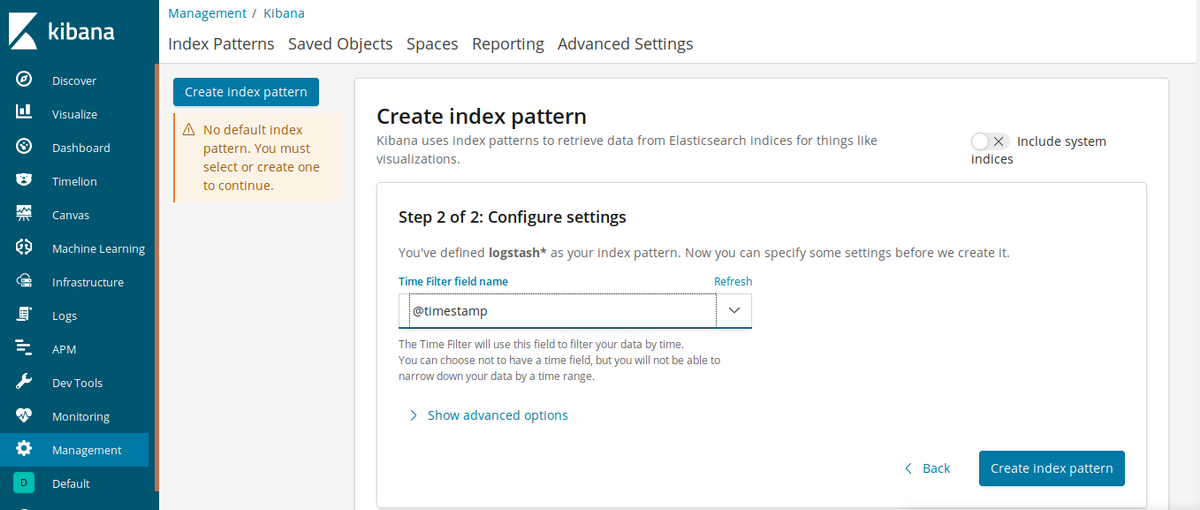Open Machine Learning via its icon
The image size is (1200, 510).
pos(25,248)
